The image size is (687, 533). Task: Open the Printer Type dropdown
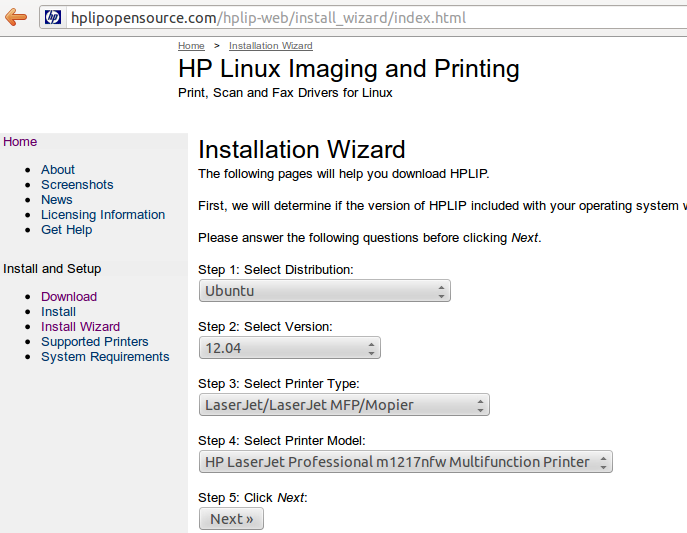344,405
